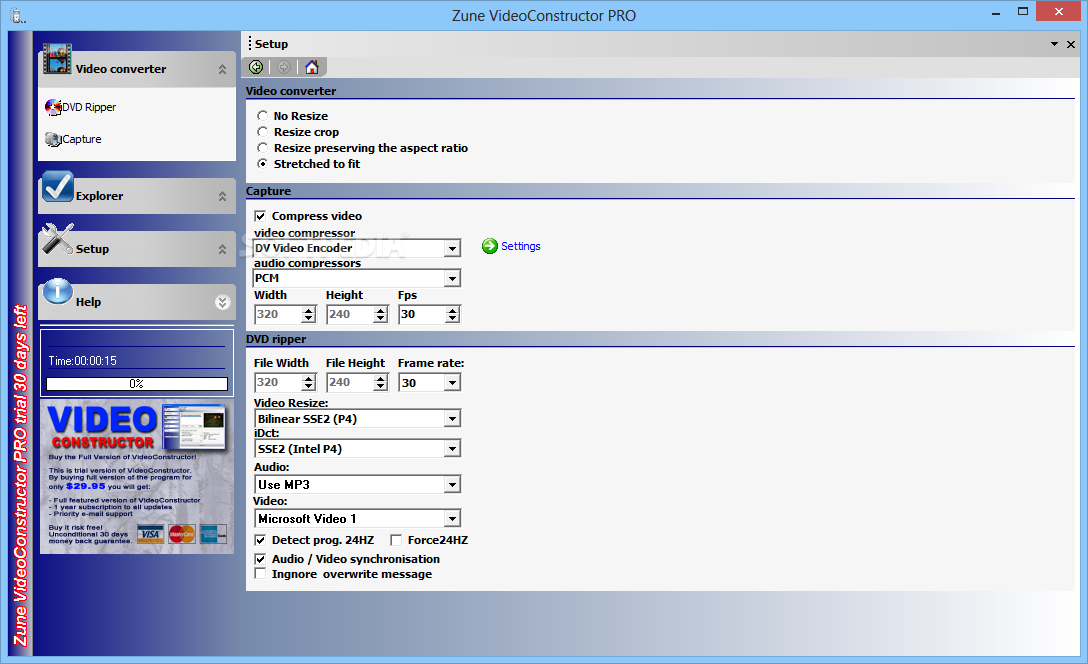1088x664 pixels.
Task: Adjust File Width stepper arrows
Action: click(x=309, y=382)
